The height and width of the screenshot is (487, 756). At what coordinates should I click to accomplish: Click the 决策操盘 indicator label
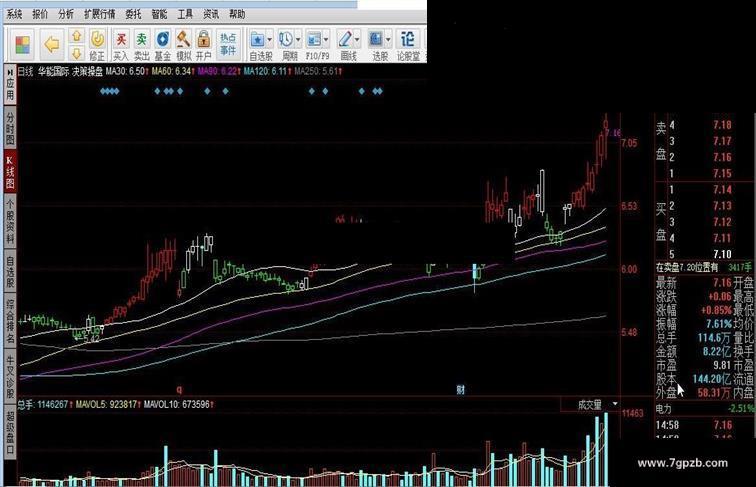tap(88, 71)
